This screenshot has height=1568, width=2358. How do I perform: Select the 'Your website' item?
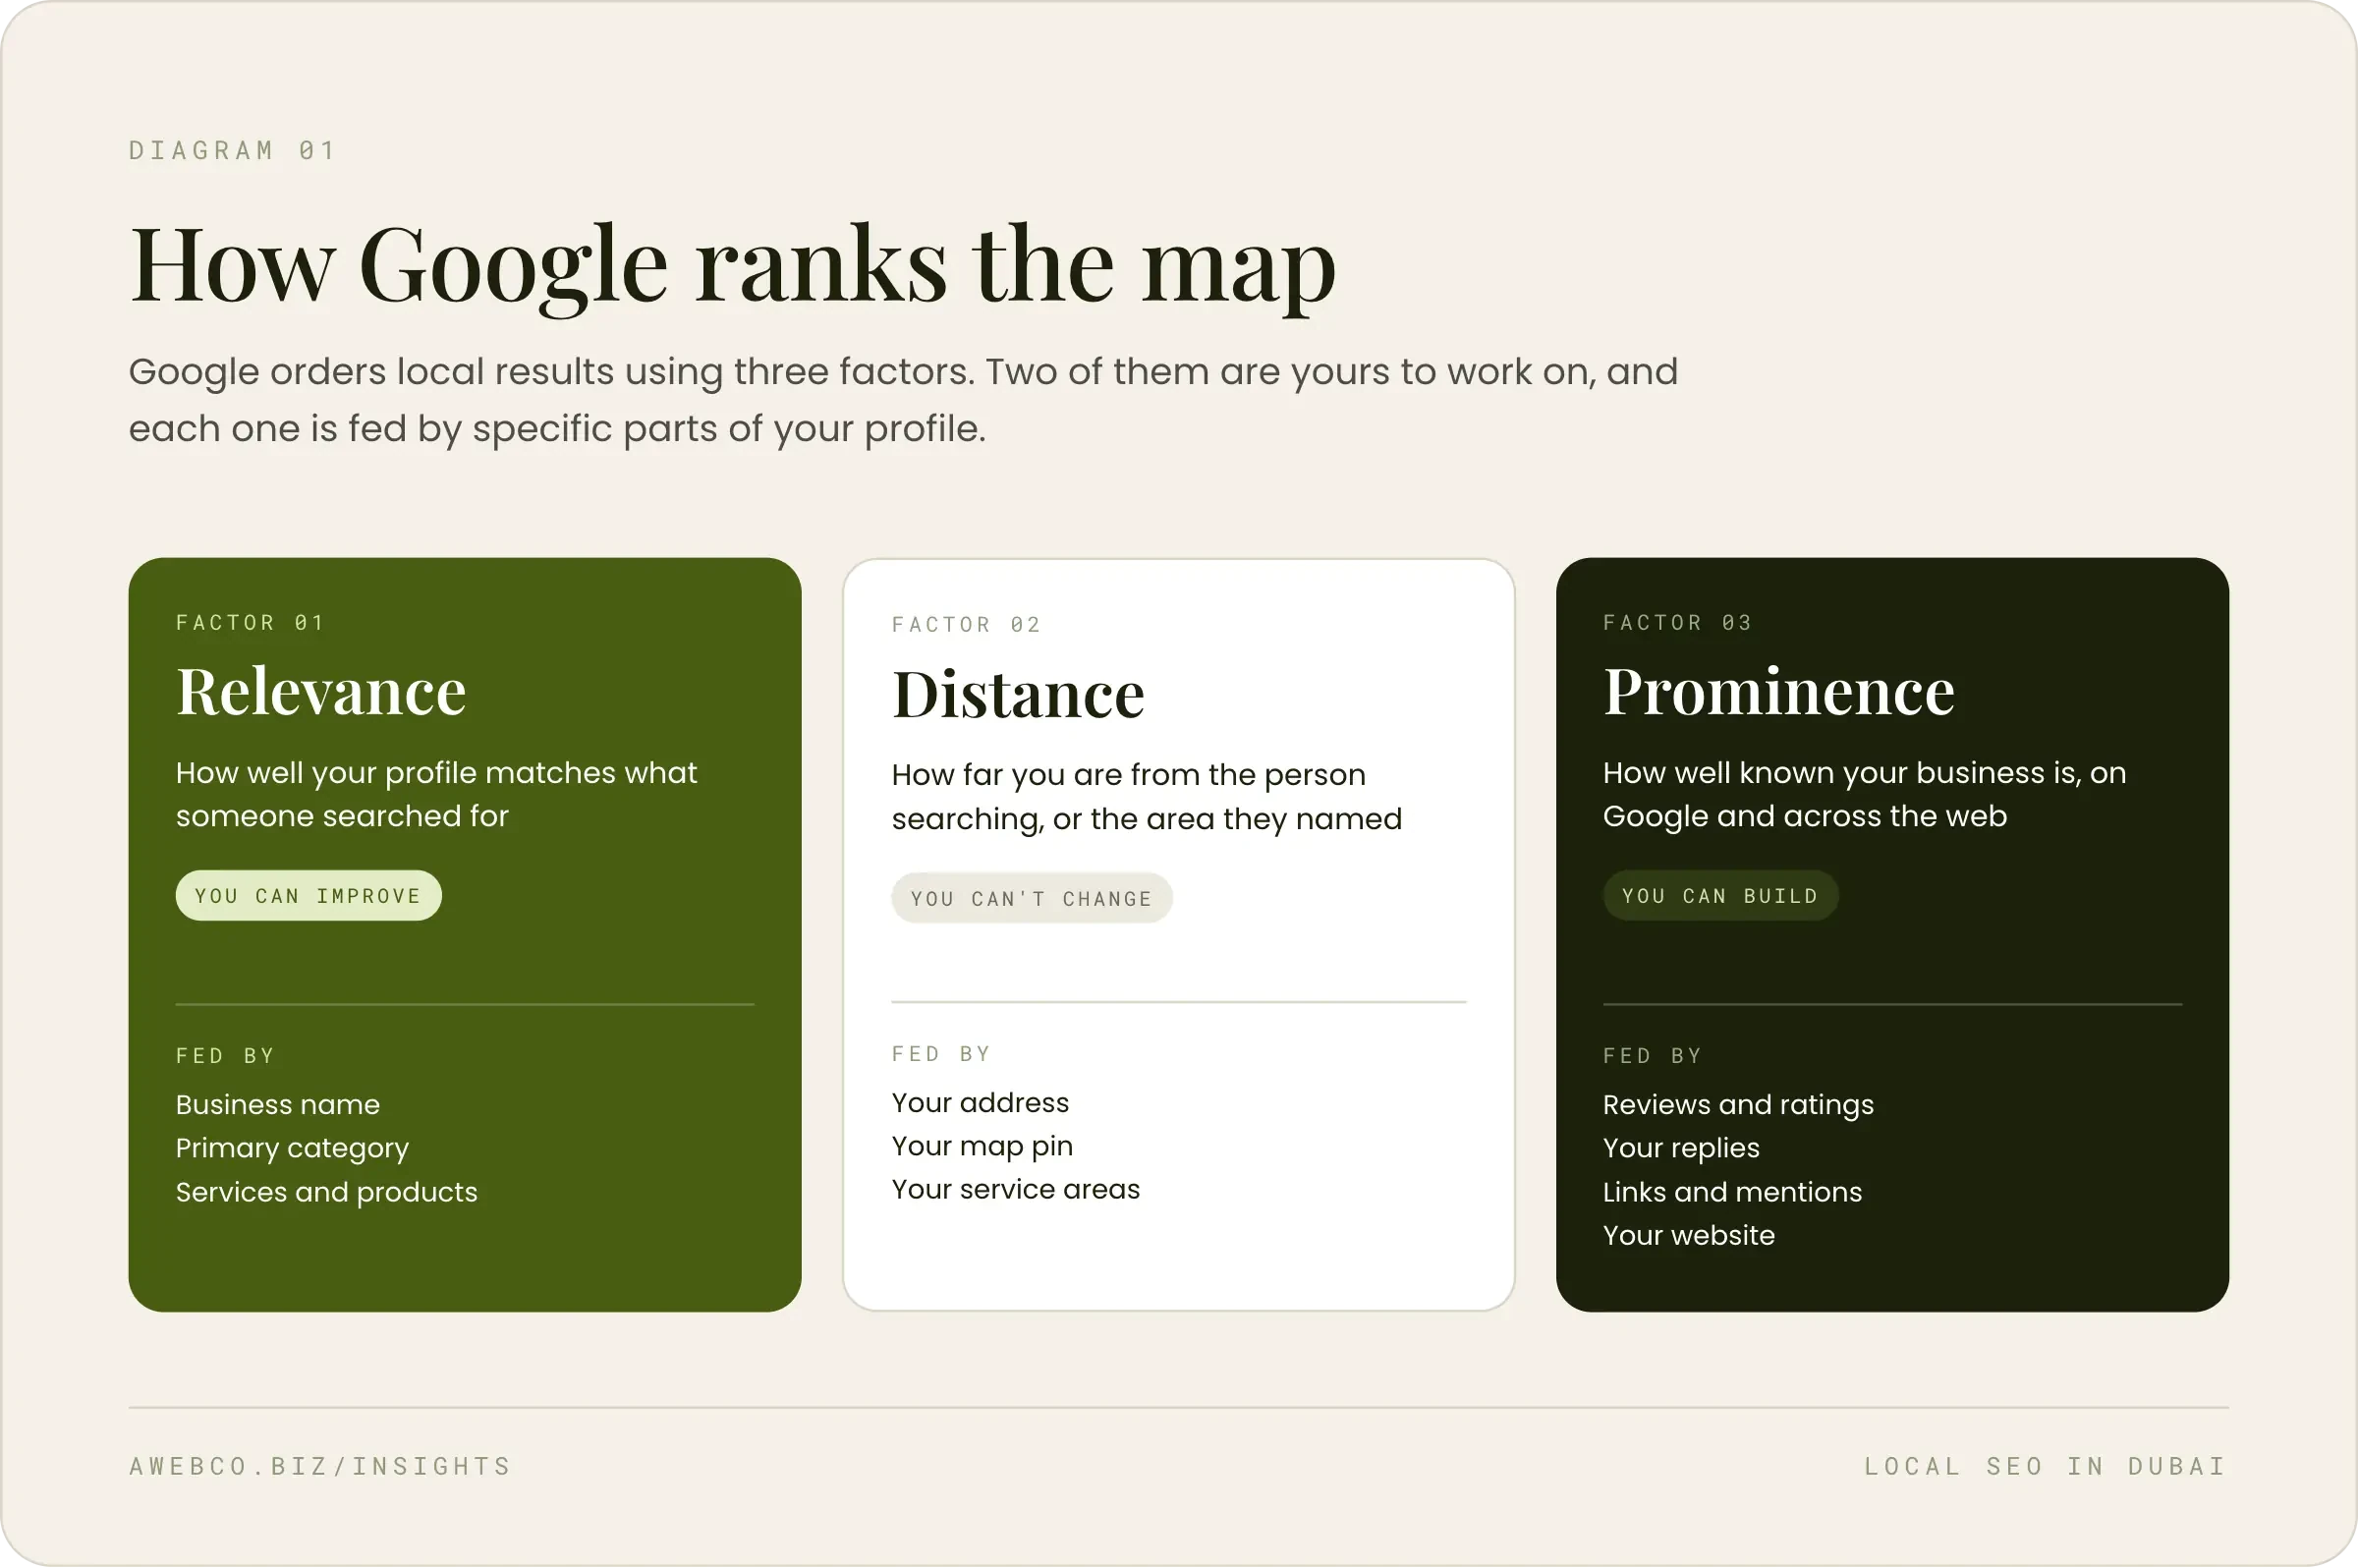click(1689, 1236)
